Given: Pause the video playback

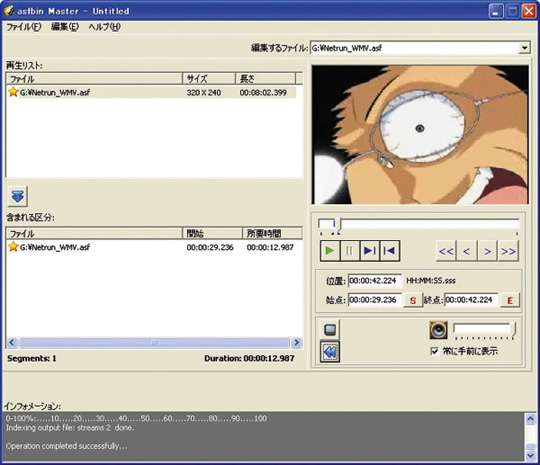Looking at the screenshot, I should [350, 251].
